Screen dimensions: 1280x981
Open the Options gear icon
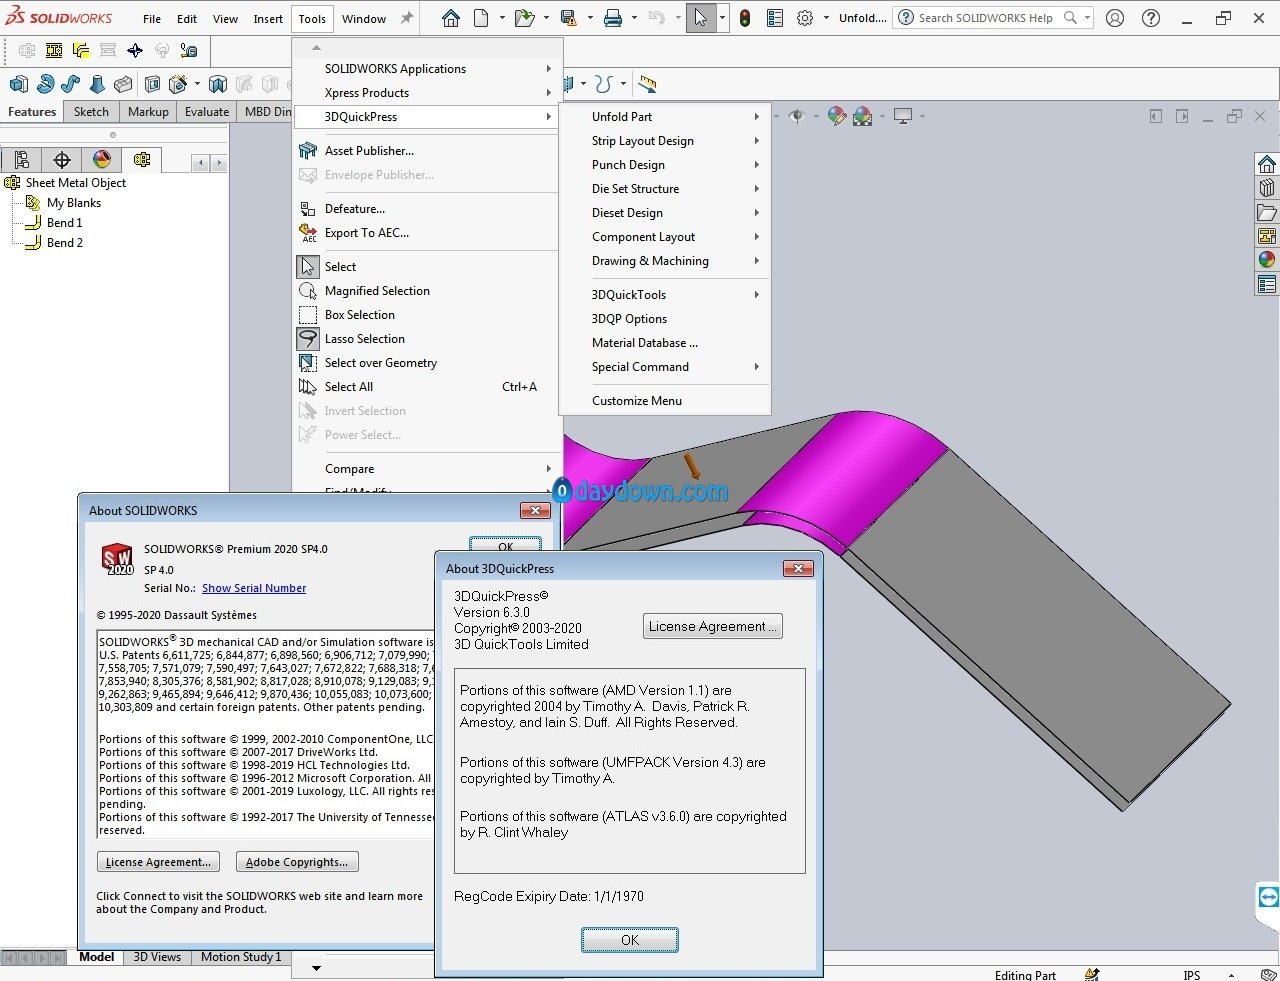point(805,18)
